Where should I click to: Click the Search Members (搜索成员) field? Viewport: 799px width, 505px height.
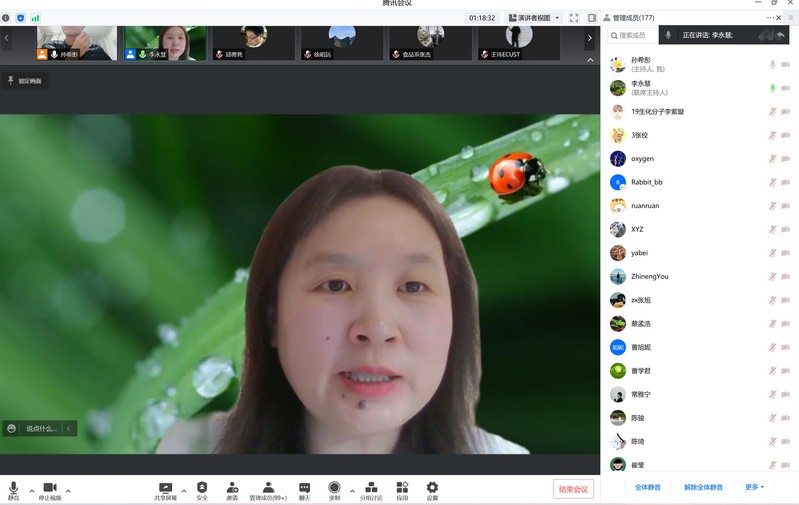click(x=632, y=35)
